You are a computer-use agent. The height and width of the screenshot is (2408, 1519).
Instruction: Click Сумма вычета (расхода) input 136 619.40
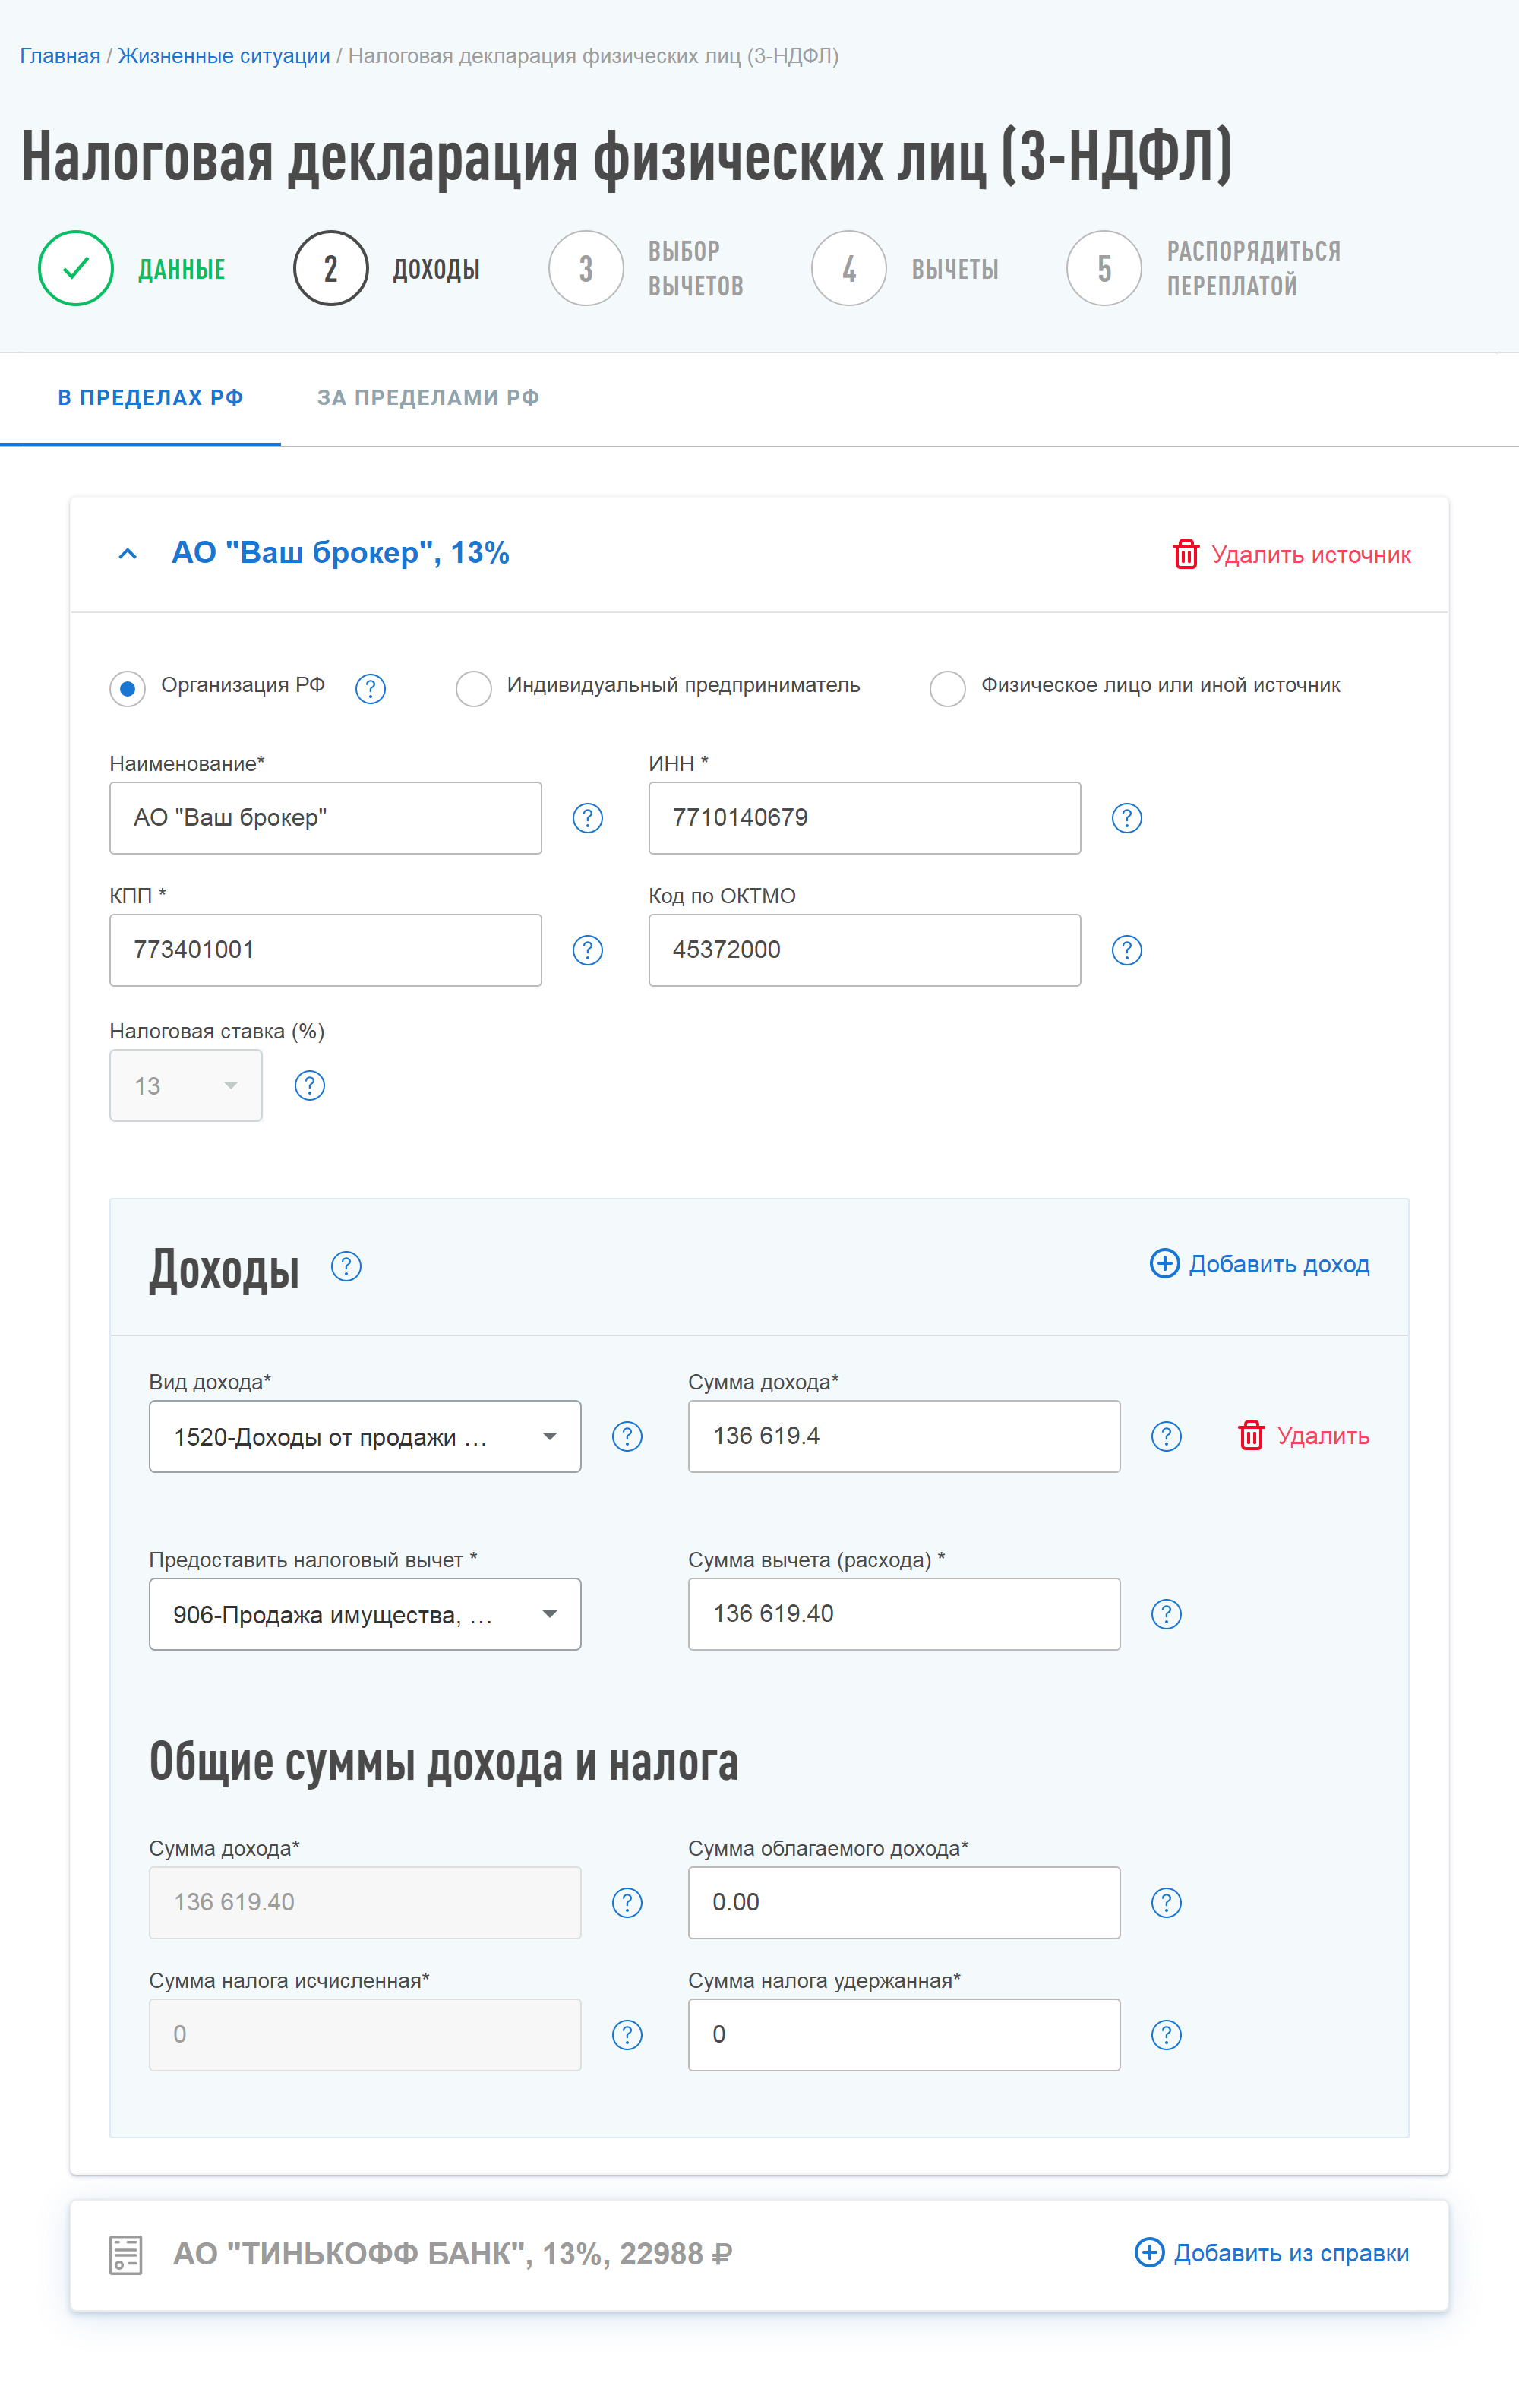click(x=904, y=1614)
